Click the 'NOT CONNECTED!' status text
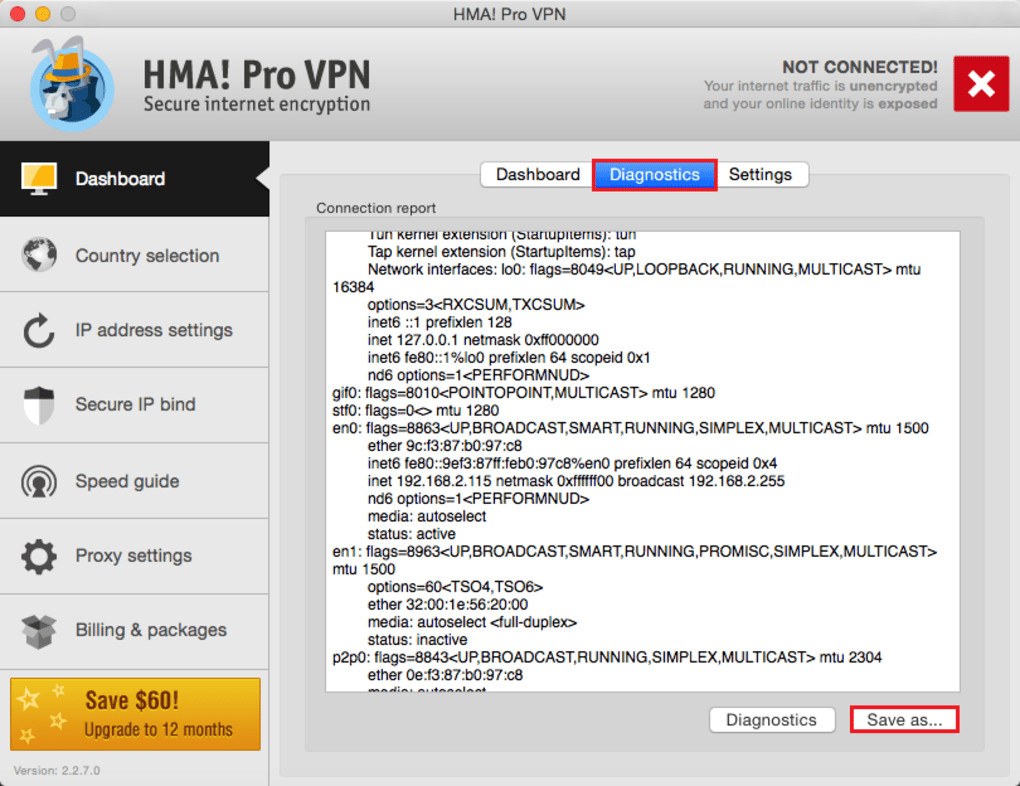The image size is (1020, 786). (859, 67)
